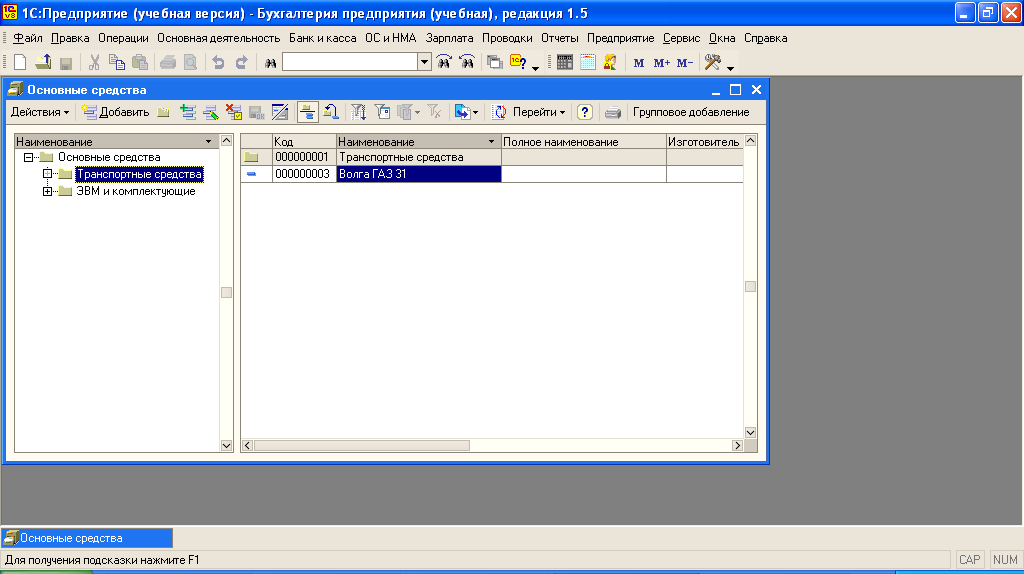The width and height of the screenshot is (1024, 574).
Task: Click the Disable filter icon
Action: pyautogui.click(x=434, y=112)
